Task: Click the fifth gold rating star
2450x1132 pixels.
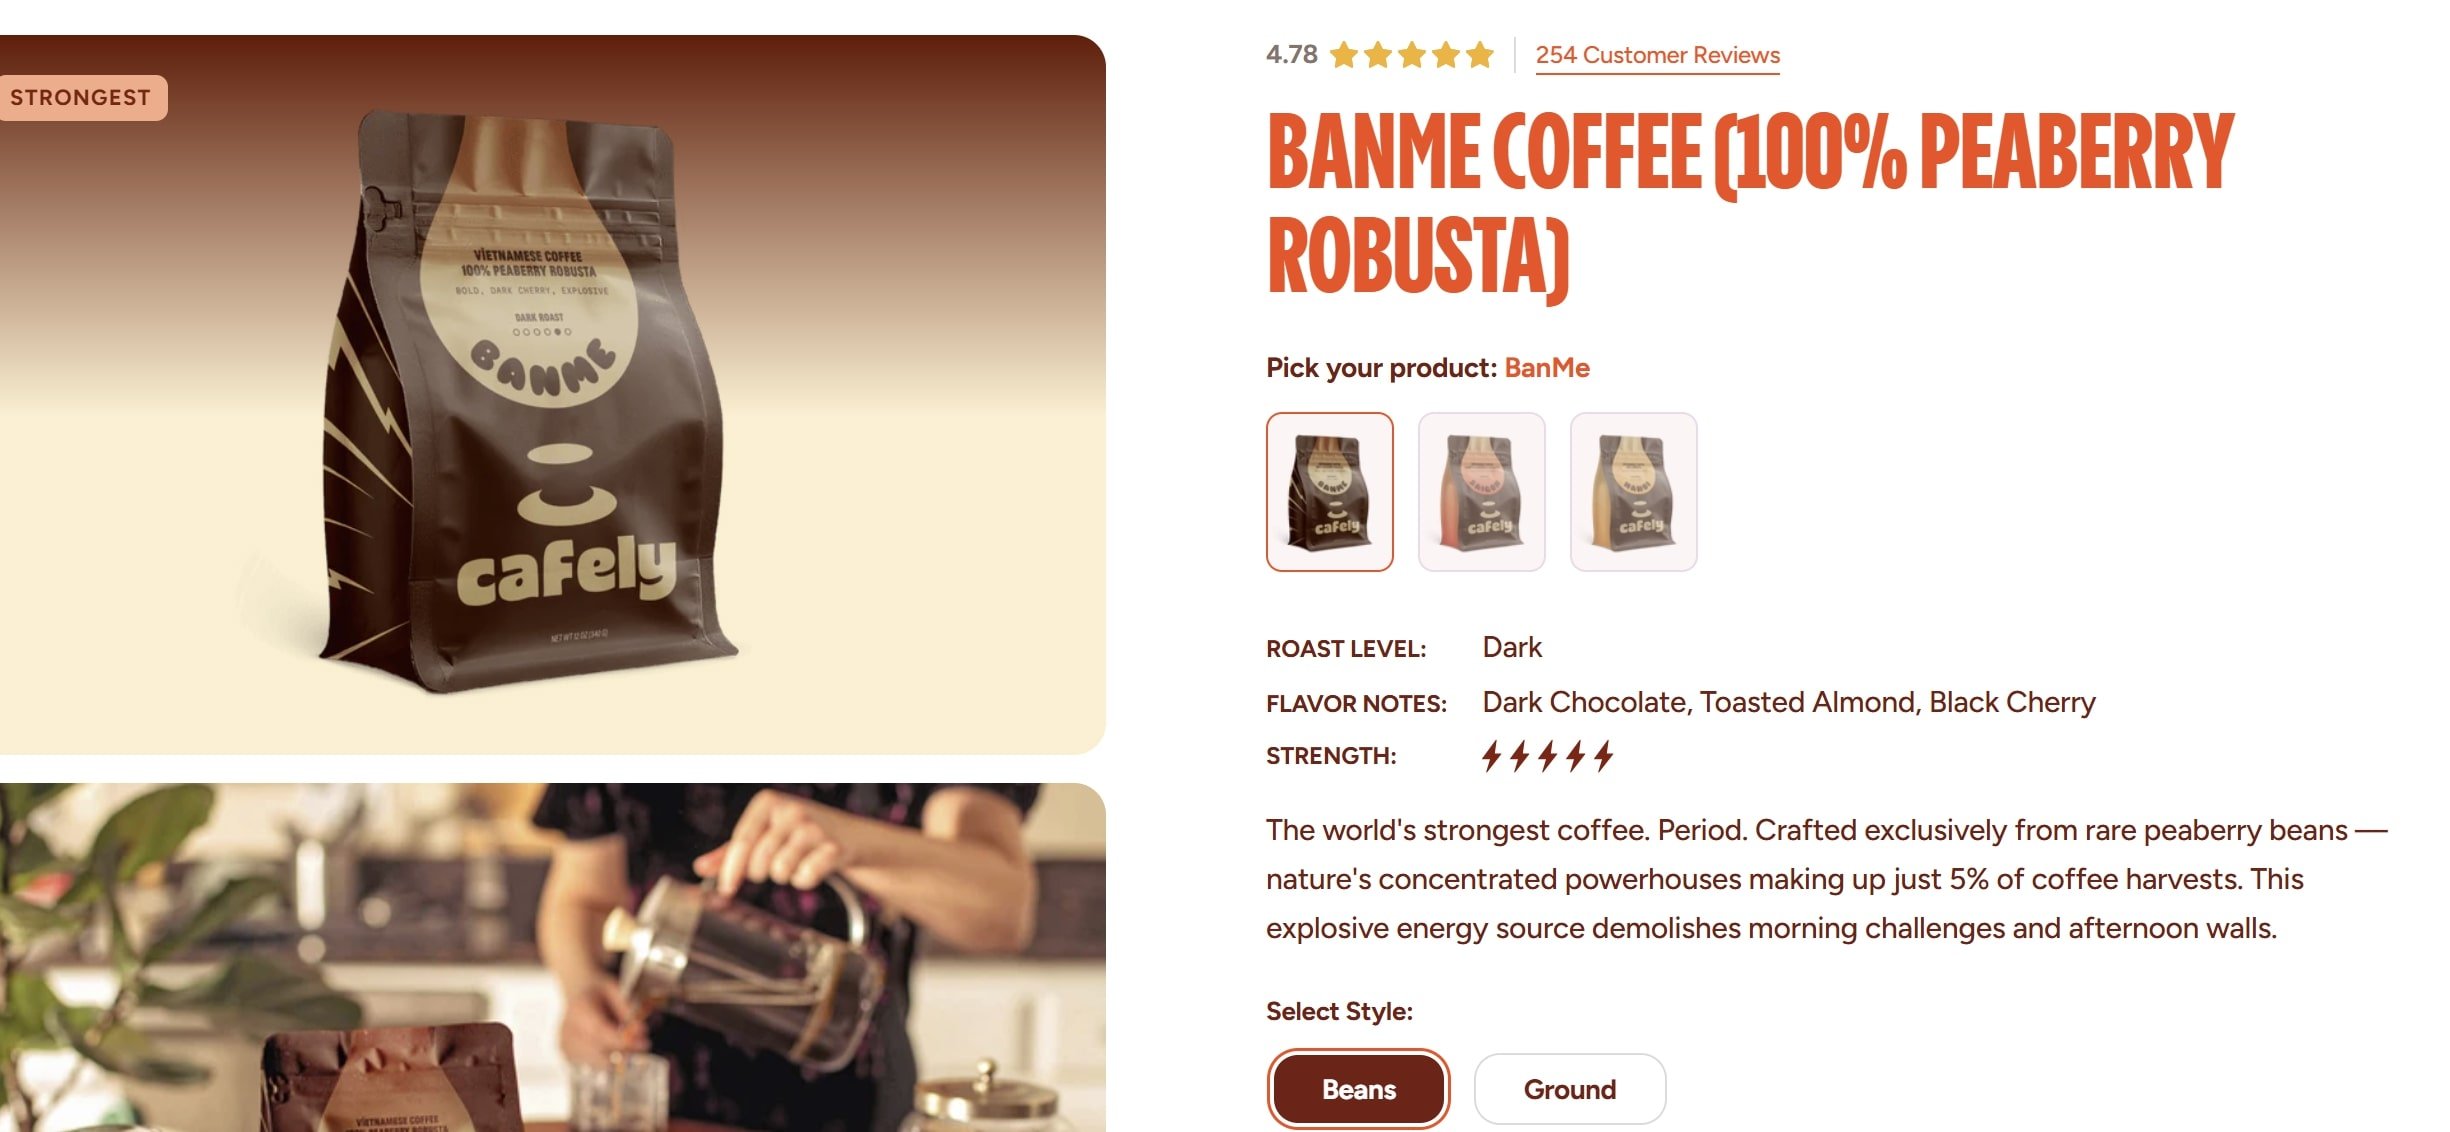Action: point(1480,55)
